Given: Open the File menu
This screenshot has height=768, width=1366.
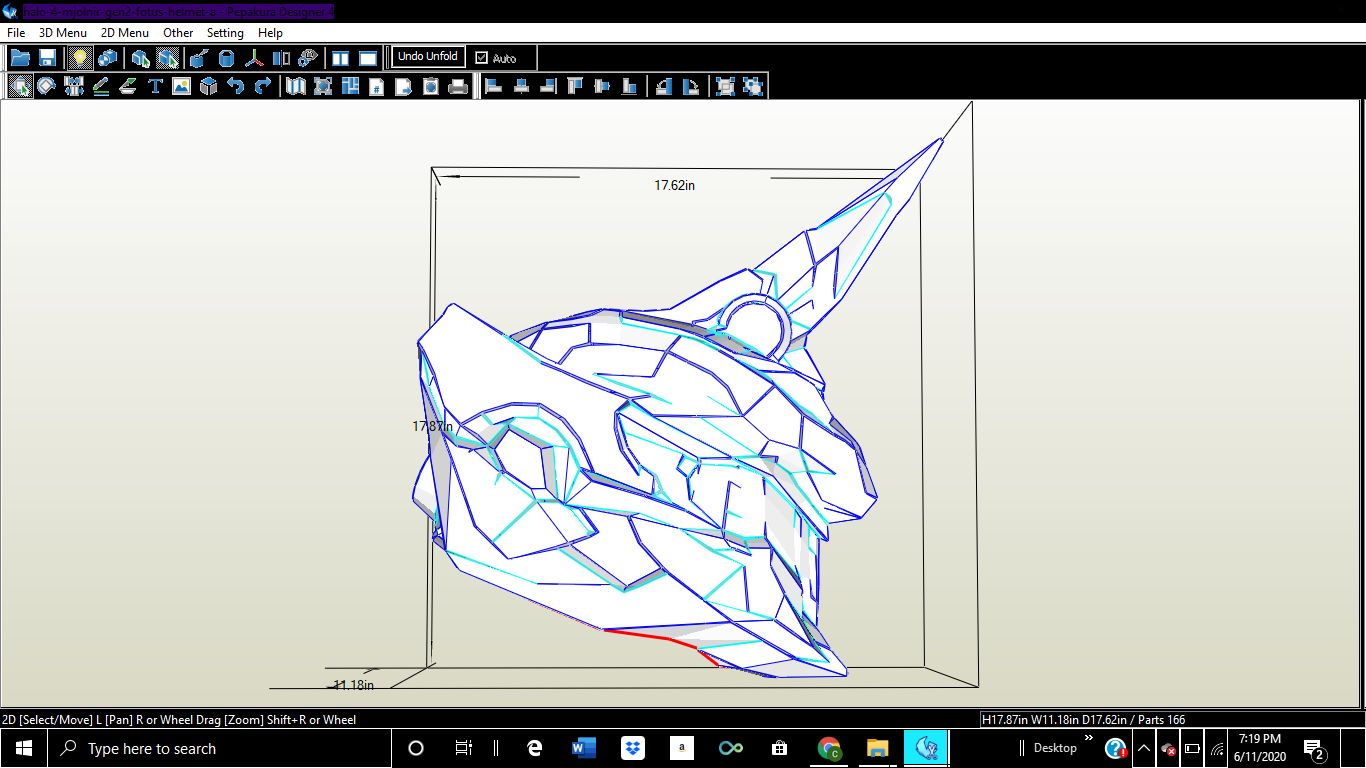Looking at the screenshot, I should point(16,33).
